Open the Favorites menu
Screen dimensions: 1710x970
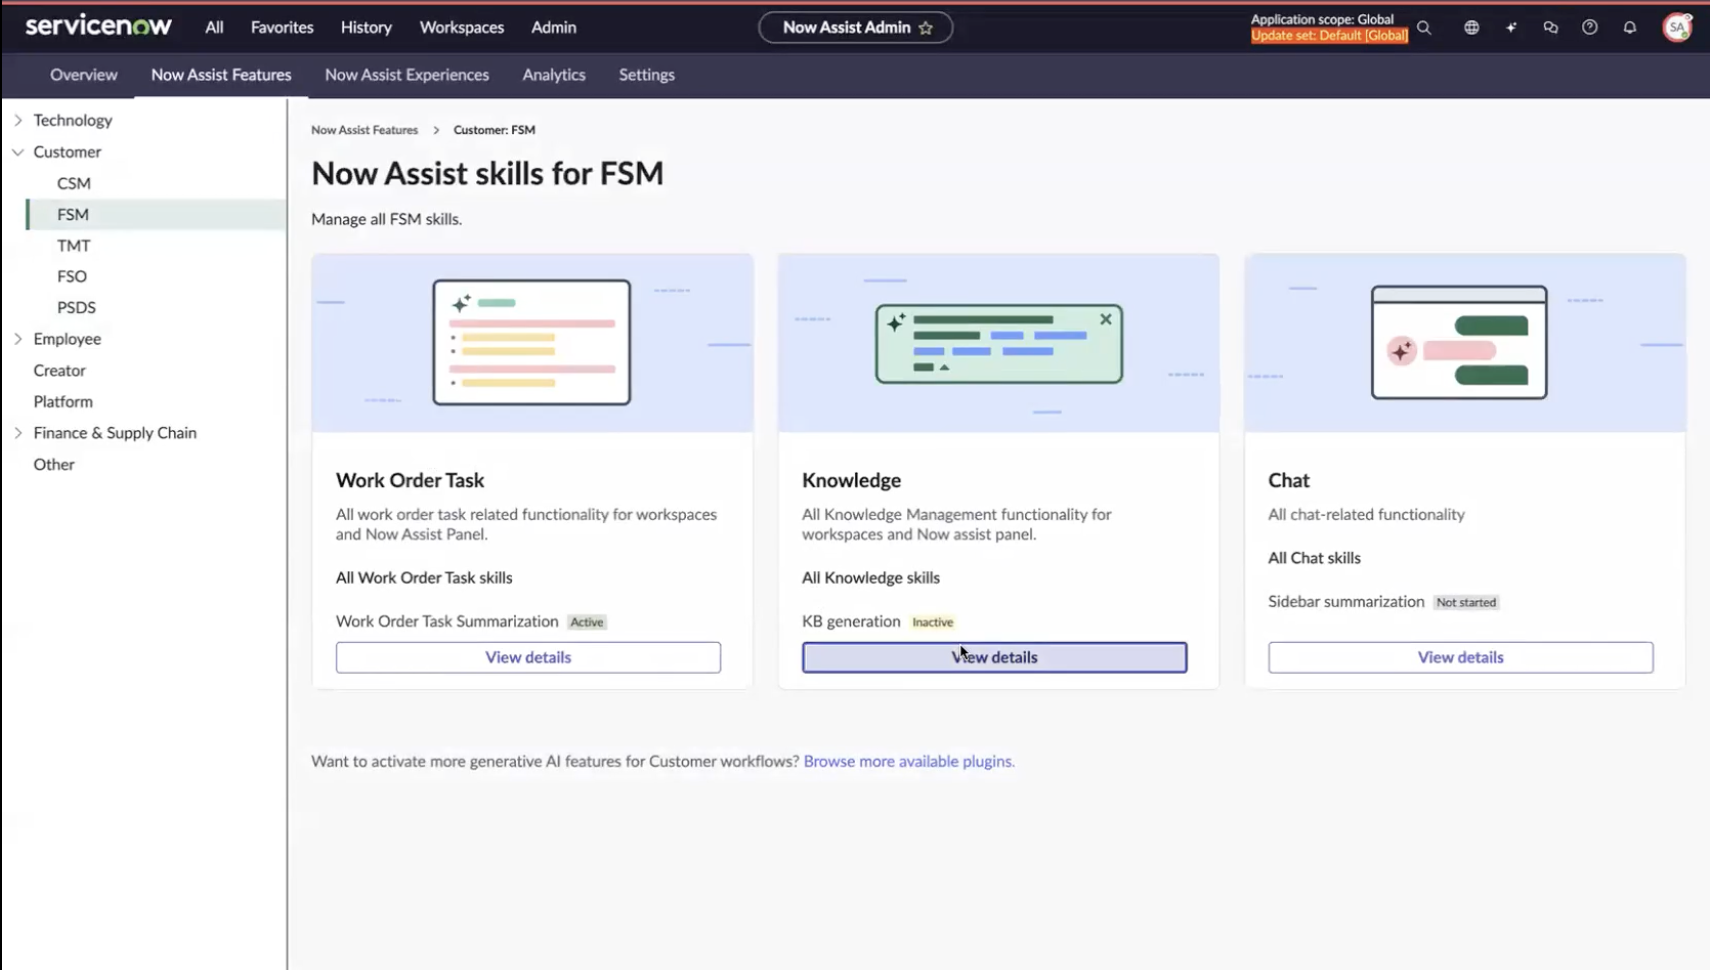pyautogui.click(x=282, y=27)
